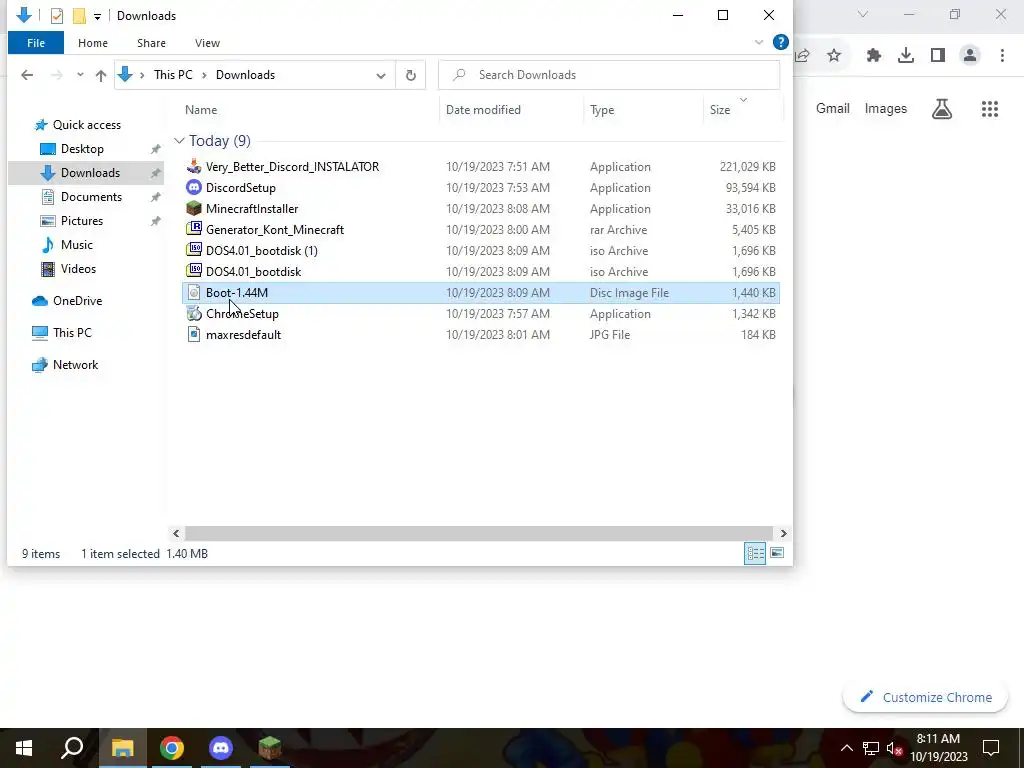This screenshot has height=768, width=1024.
Task: Select Documents in the navigation pane
Action: pos(91,197)
